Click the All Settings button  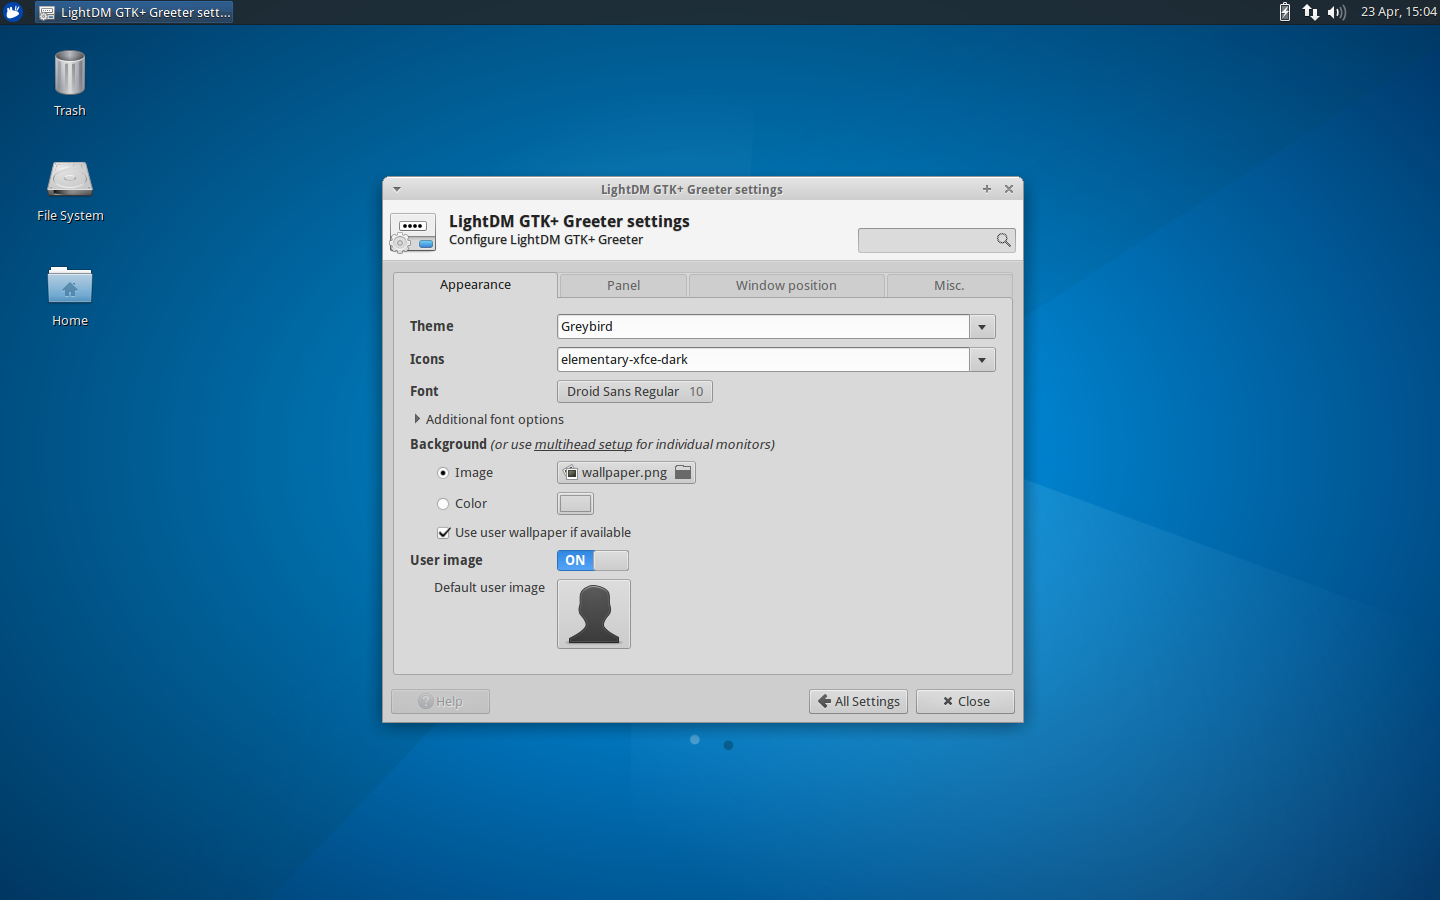[x=858, y=701]
